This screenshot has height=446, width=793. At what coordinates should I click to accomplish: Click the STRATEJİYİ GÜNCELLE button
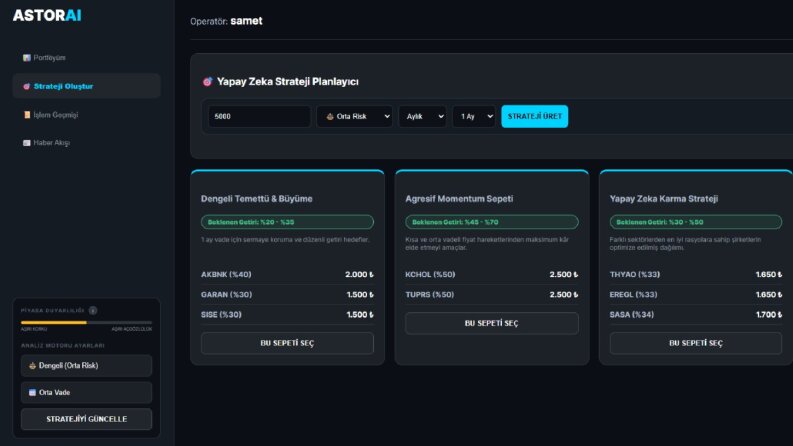click(x=86, y=419)
